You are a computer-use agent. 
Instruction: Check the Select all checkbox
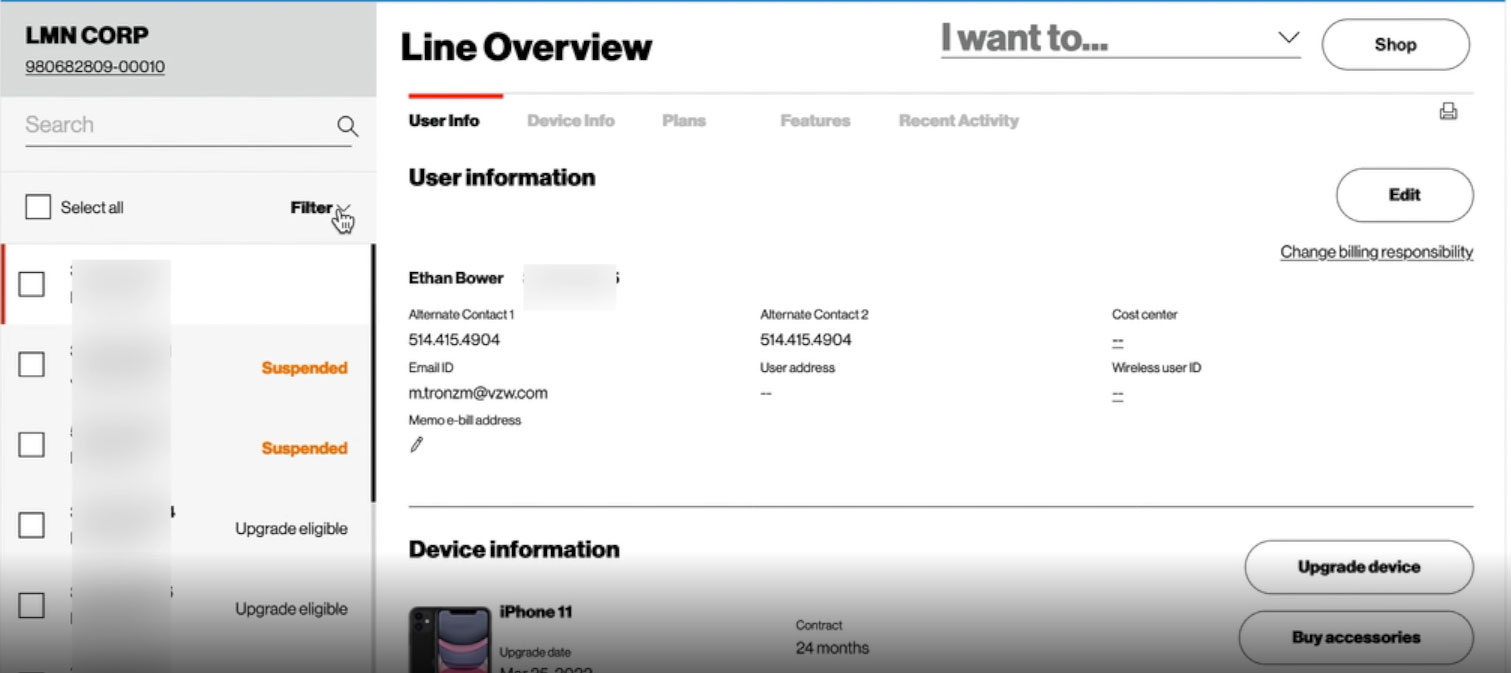[x=38, y=207]
